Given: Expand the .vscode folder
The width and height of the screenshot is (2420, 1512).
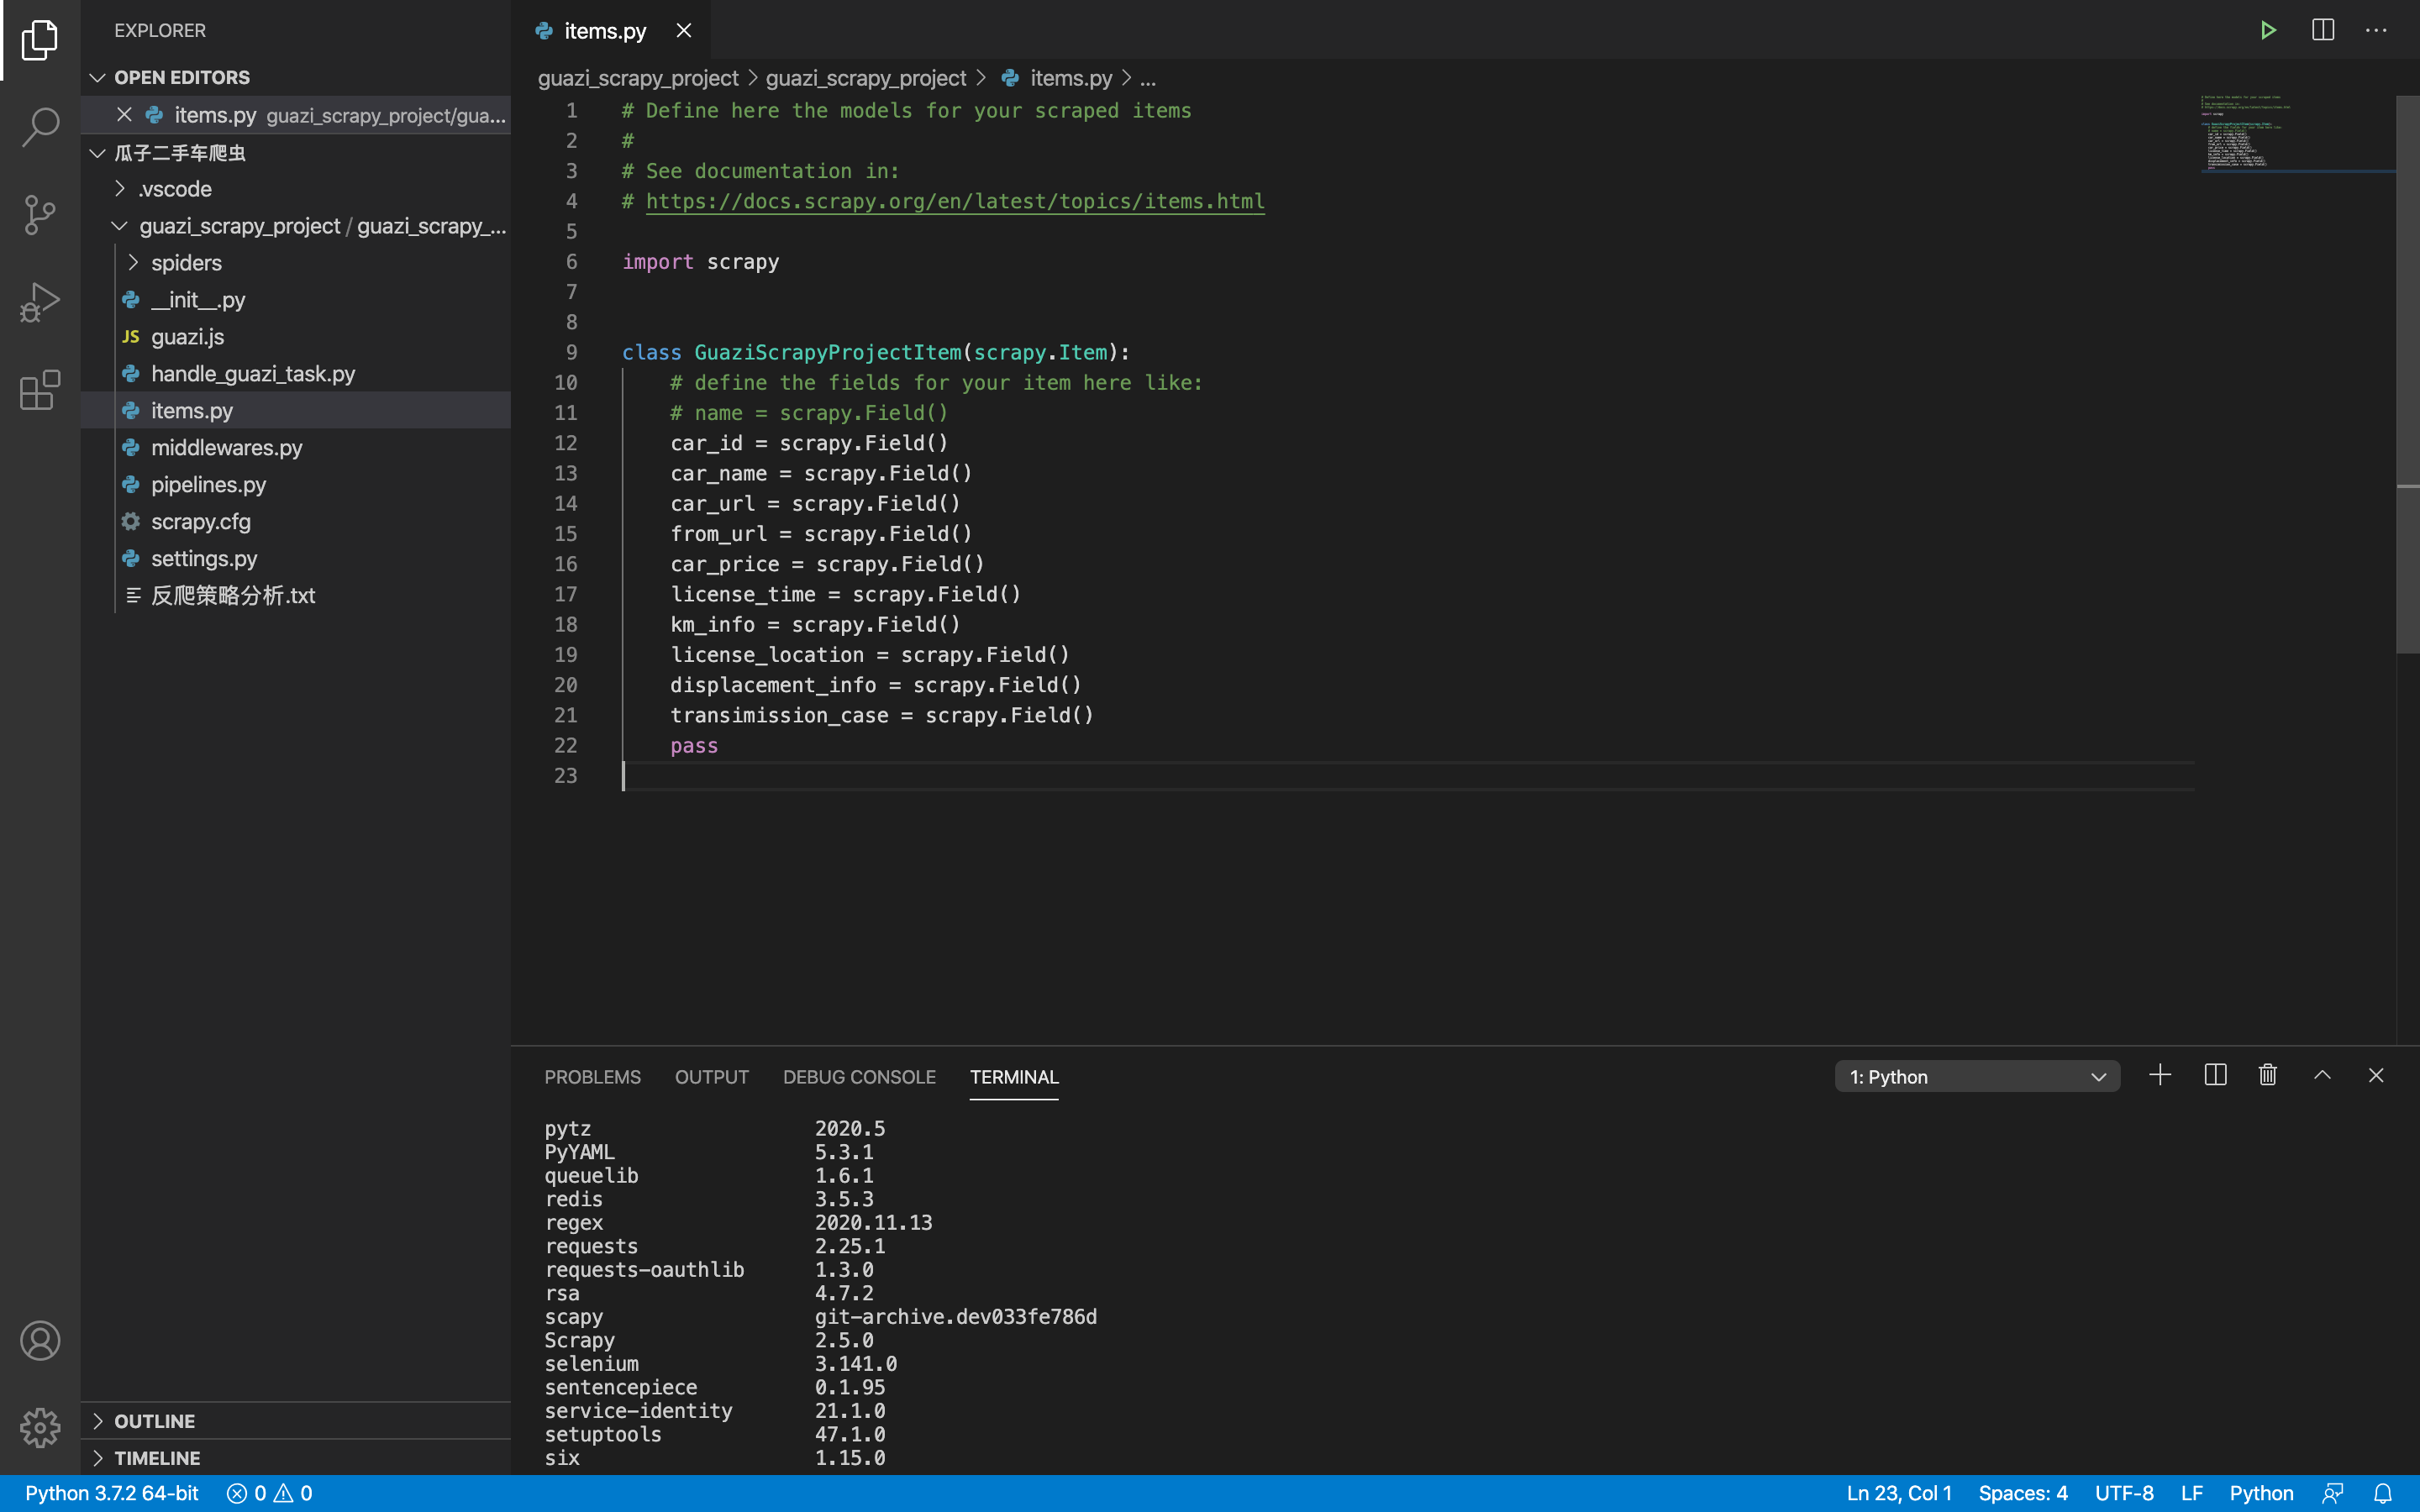Looking at the screenshot, I should [x=175, y=189].
